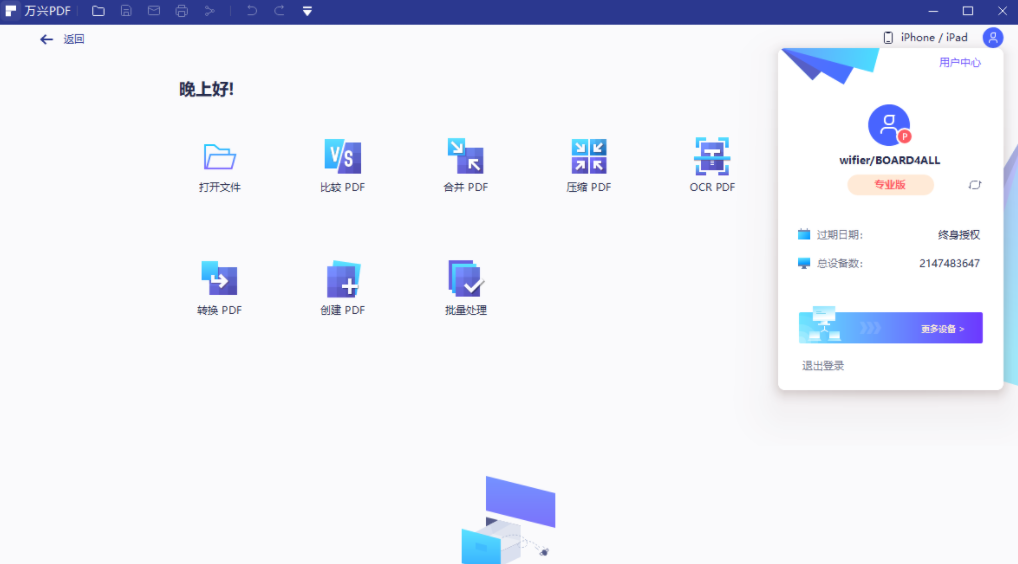Launch the 创建 PDF tool
Image resolution: width=1018 pixels, height=564 pixels.
(x=342, y=289)
